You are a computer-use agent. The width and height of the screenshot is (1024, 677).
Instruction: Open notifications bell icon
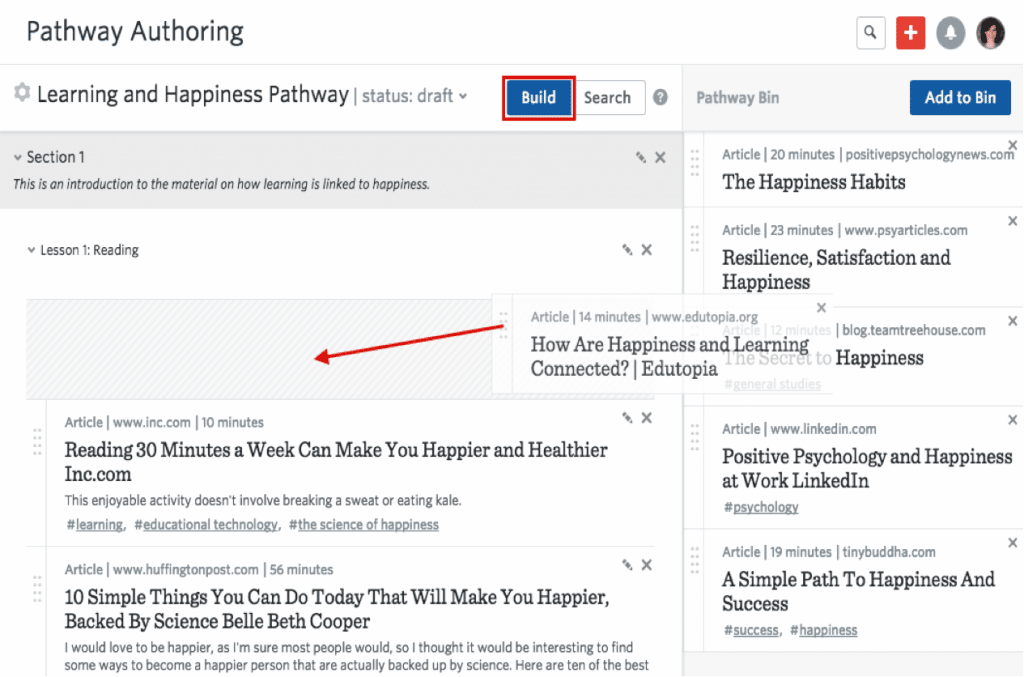click(x=951, y=32)
